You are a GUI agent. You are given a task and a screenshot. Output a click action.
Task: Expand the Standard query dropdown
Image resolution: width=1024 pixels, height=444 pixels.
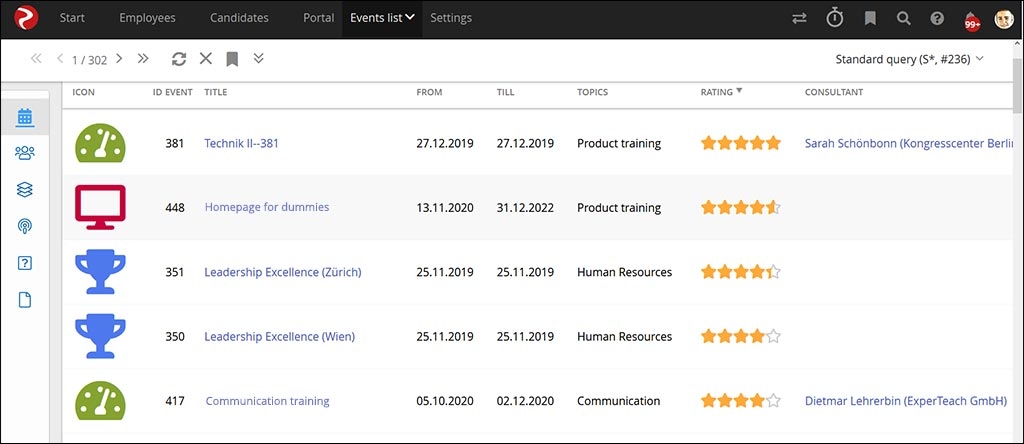[x=909, y=59]
